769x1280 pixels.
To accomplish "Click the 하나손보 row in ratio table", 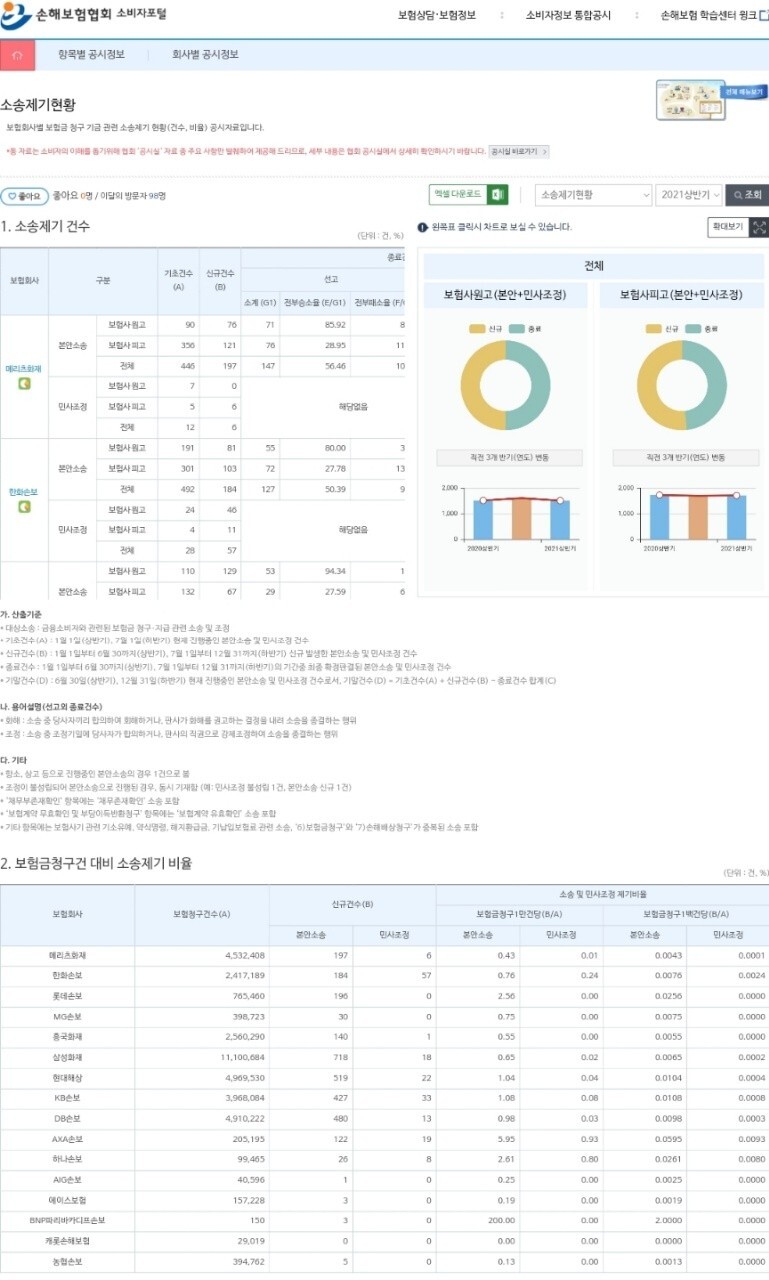I will pos(384,1159).
